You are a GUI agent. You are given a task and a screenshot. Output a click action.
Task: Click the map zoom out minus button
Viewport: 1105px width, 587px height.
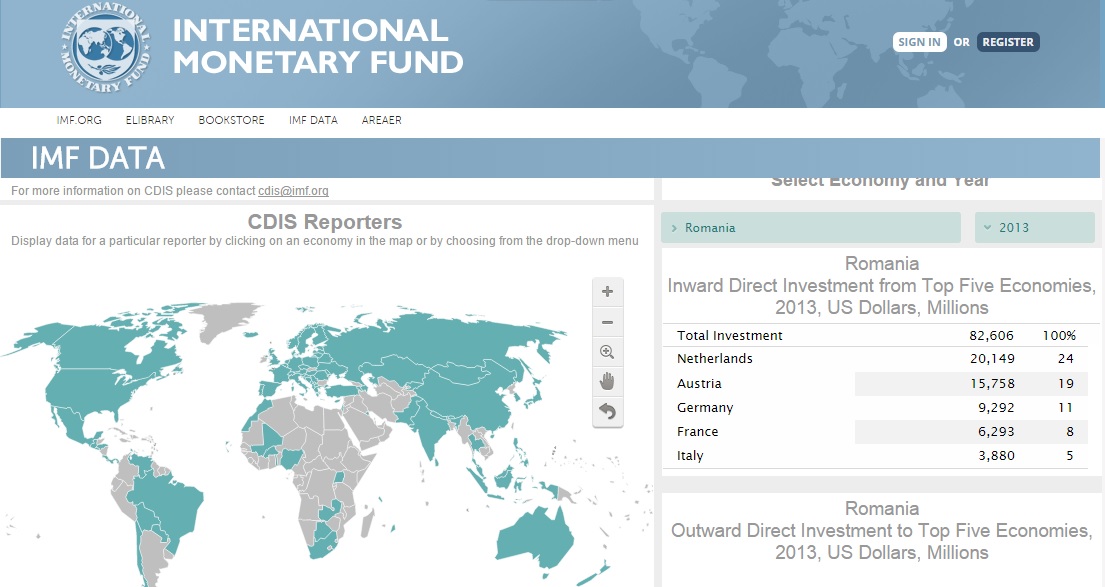607,322
